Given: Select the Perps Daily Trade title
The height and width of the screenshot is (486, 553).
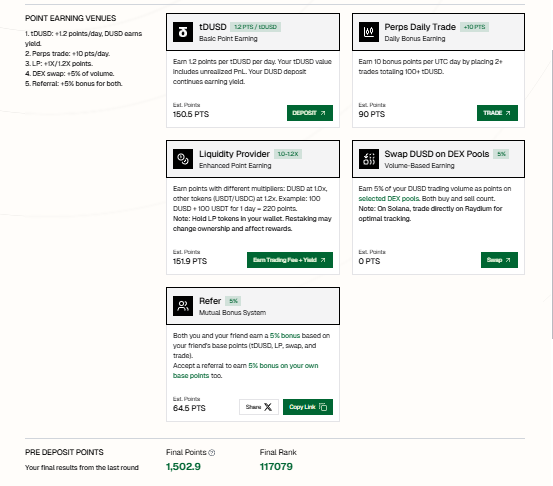Looking at the screenshot, I should (x=420, y=27).
